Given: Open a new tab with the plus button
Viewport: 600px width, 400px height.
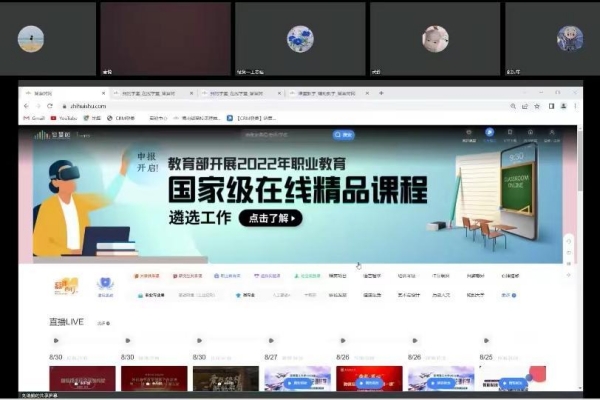Looking at the screenshot, I should tap(380, 93).
